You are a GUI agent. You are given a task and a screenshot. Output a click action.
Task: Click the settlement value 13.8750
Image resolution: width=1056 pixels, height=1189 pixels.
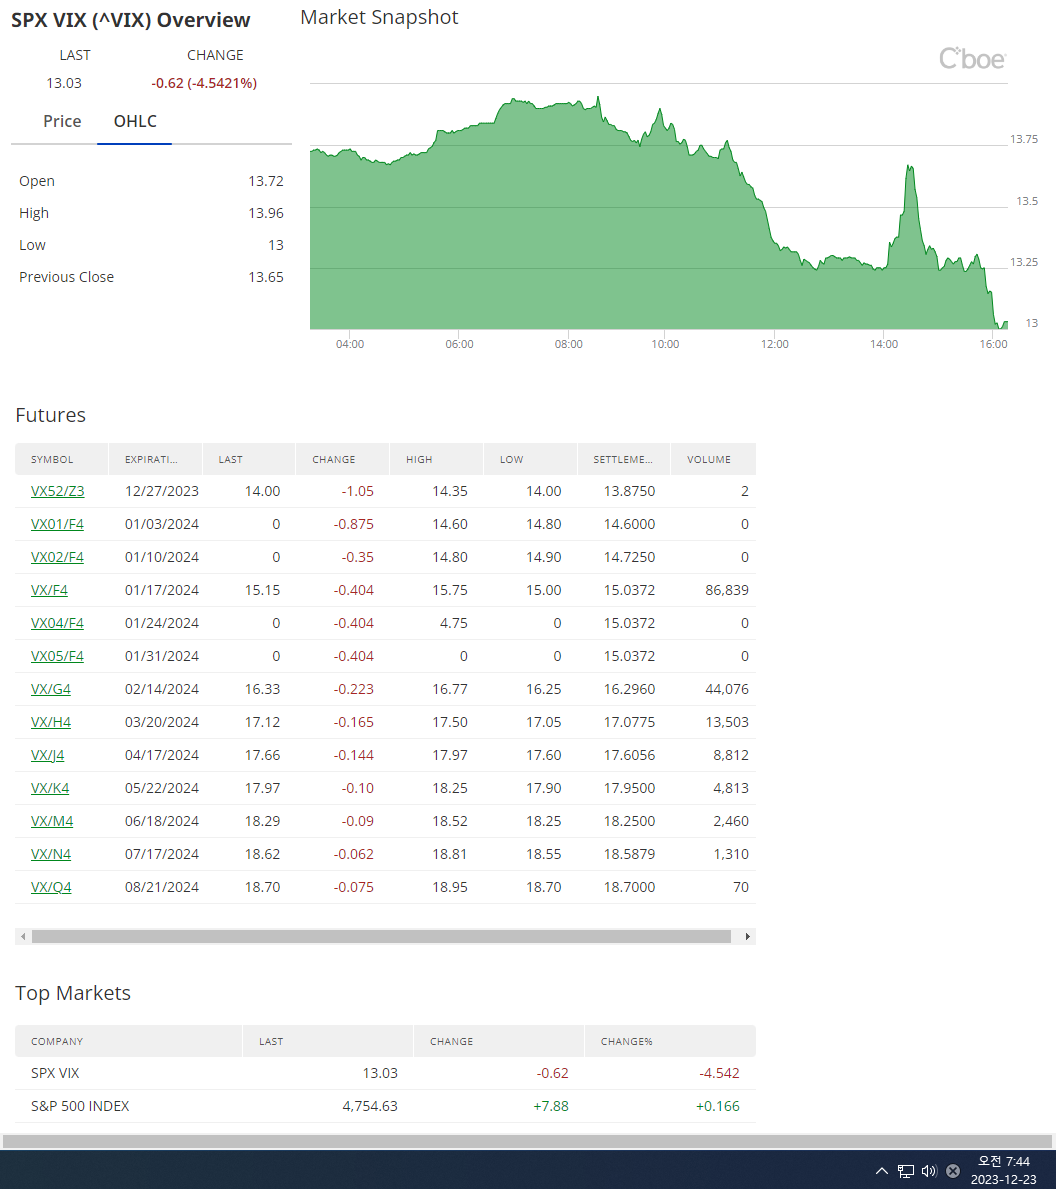pos(629,491)
